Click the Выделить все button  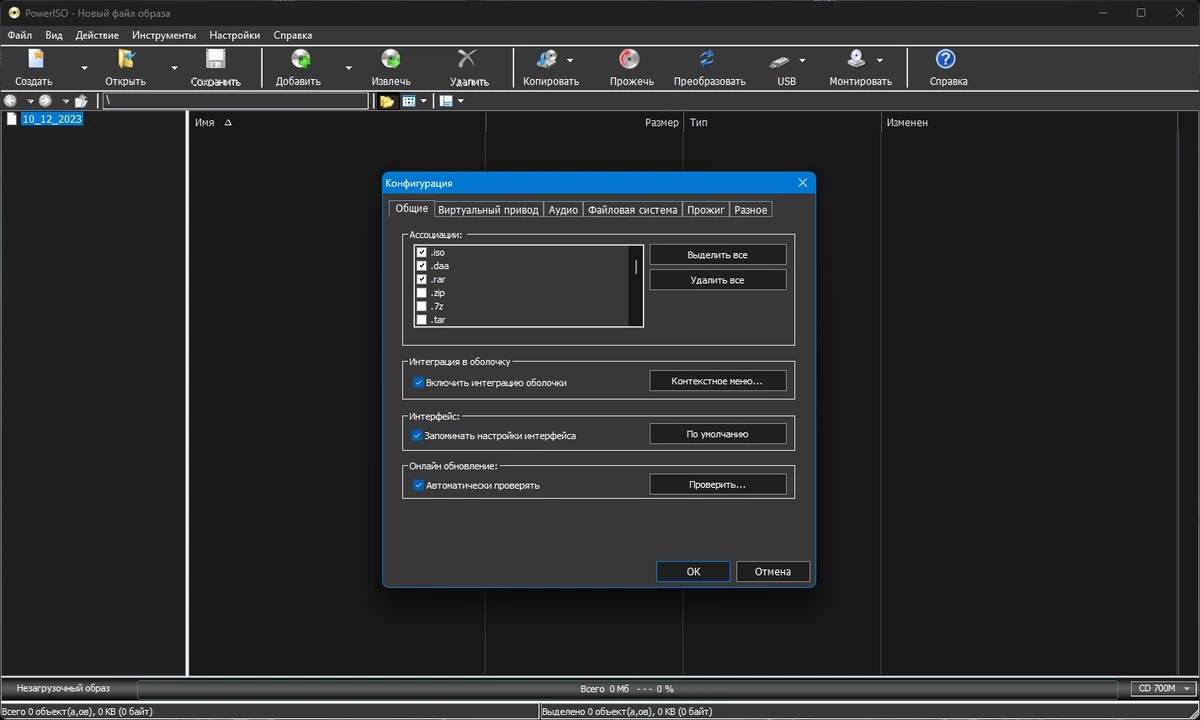pyautogui.click(x=718, y=255)
